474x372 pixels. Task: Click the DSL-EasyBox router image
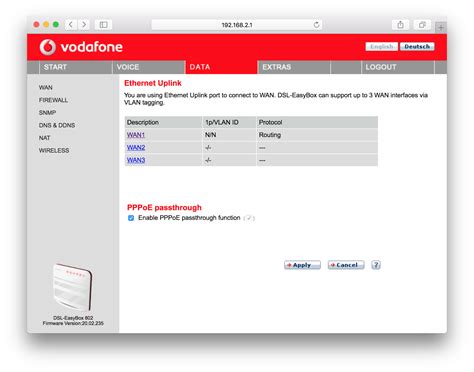(x=73, y=287)
